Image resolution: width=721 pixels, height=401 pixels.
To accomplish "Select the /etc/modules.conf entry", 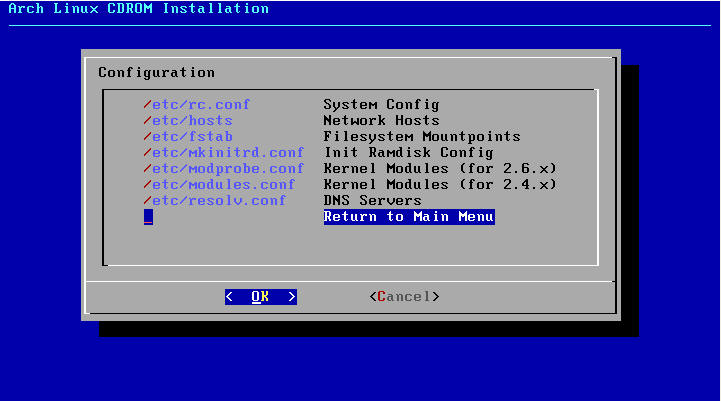I will tap(219, 184).
